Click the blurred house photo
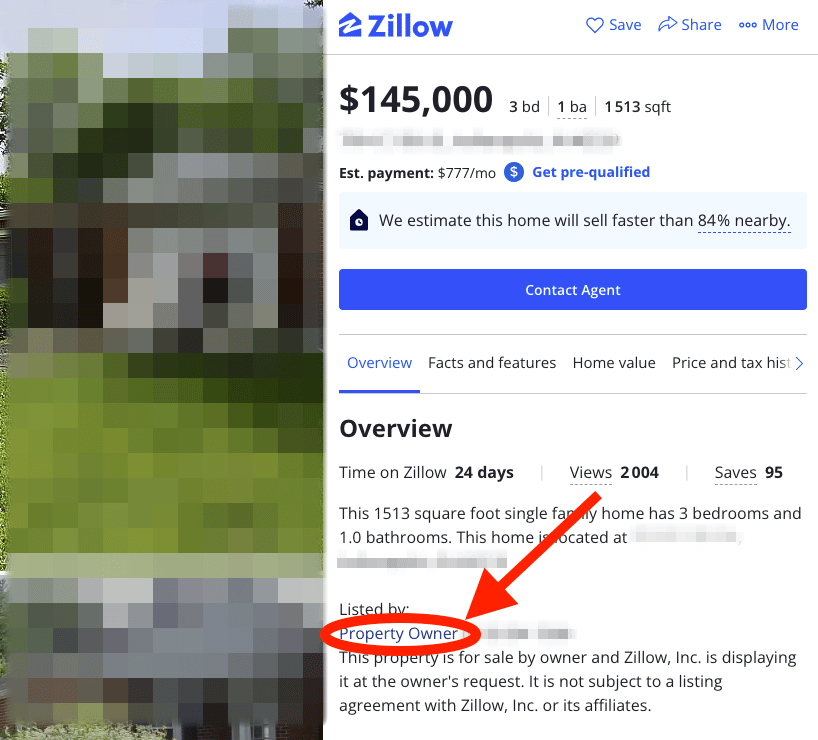This screenshot has width=818, height=740. pyautogui.click(x=162, y=370)
